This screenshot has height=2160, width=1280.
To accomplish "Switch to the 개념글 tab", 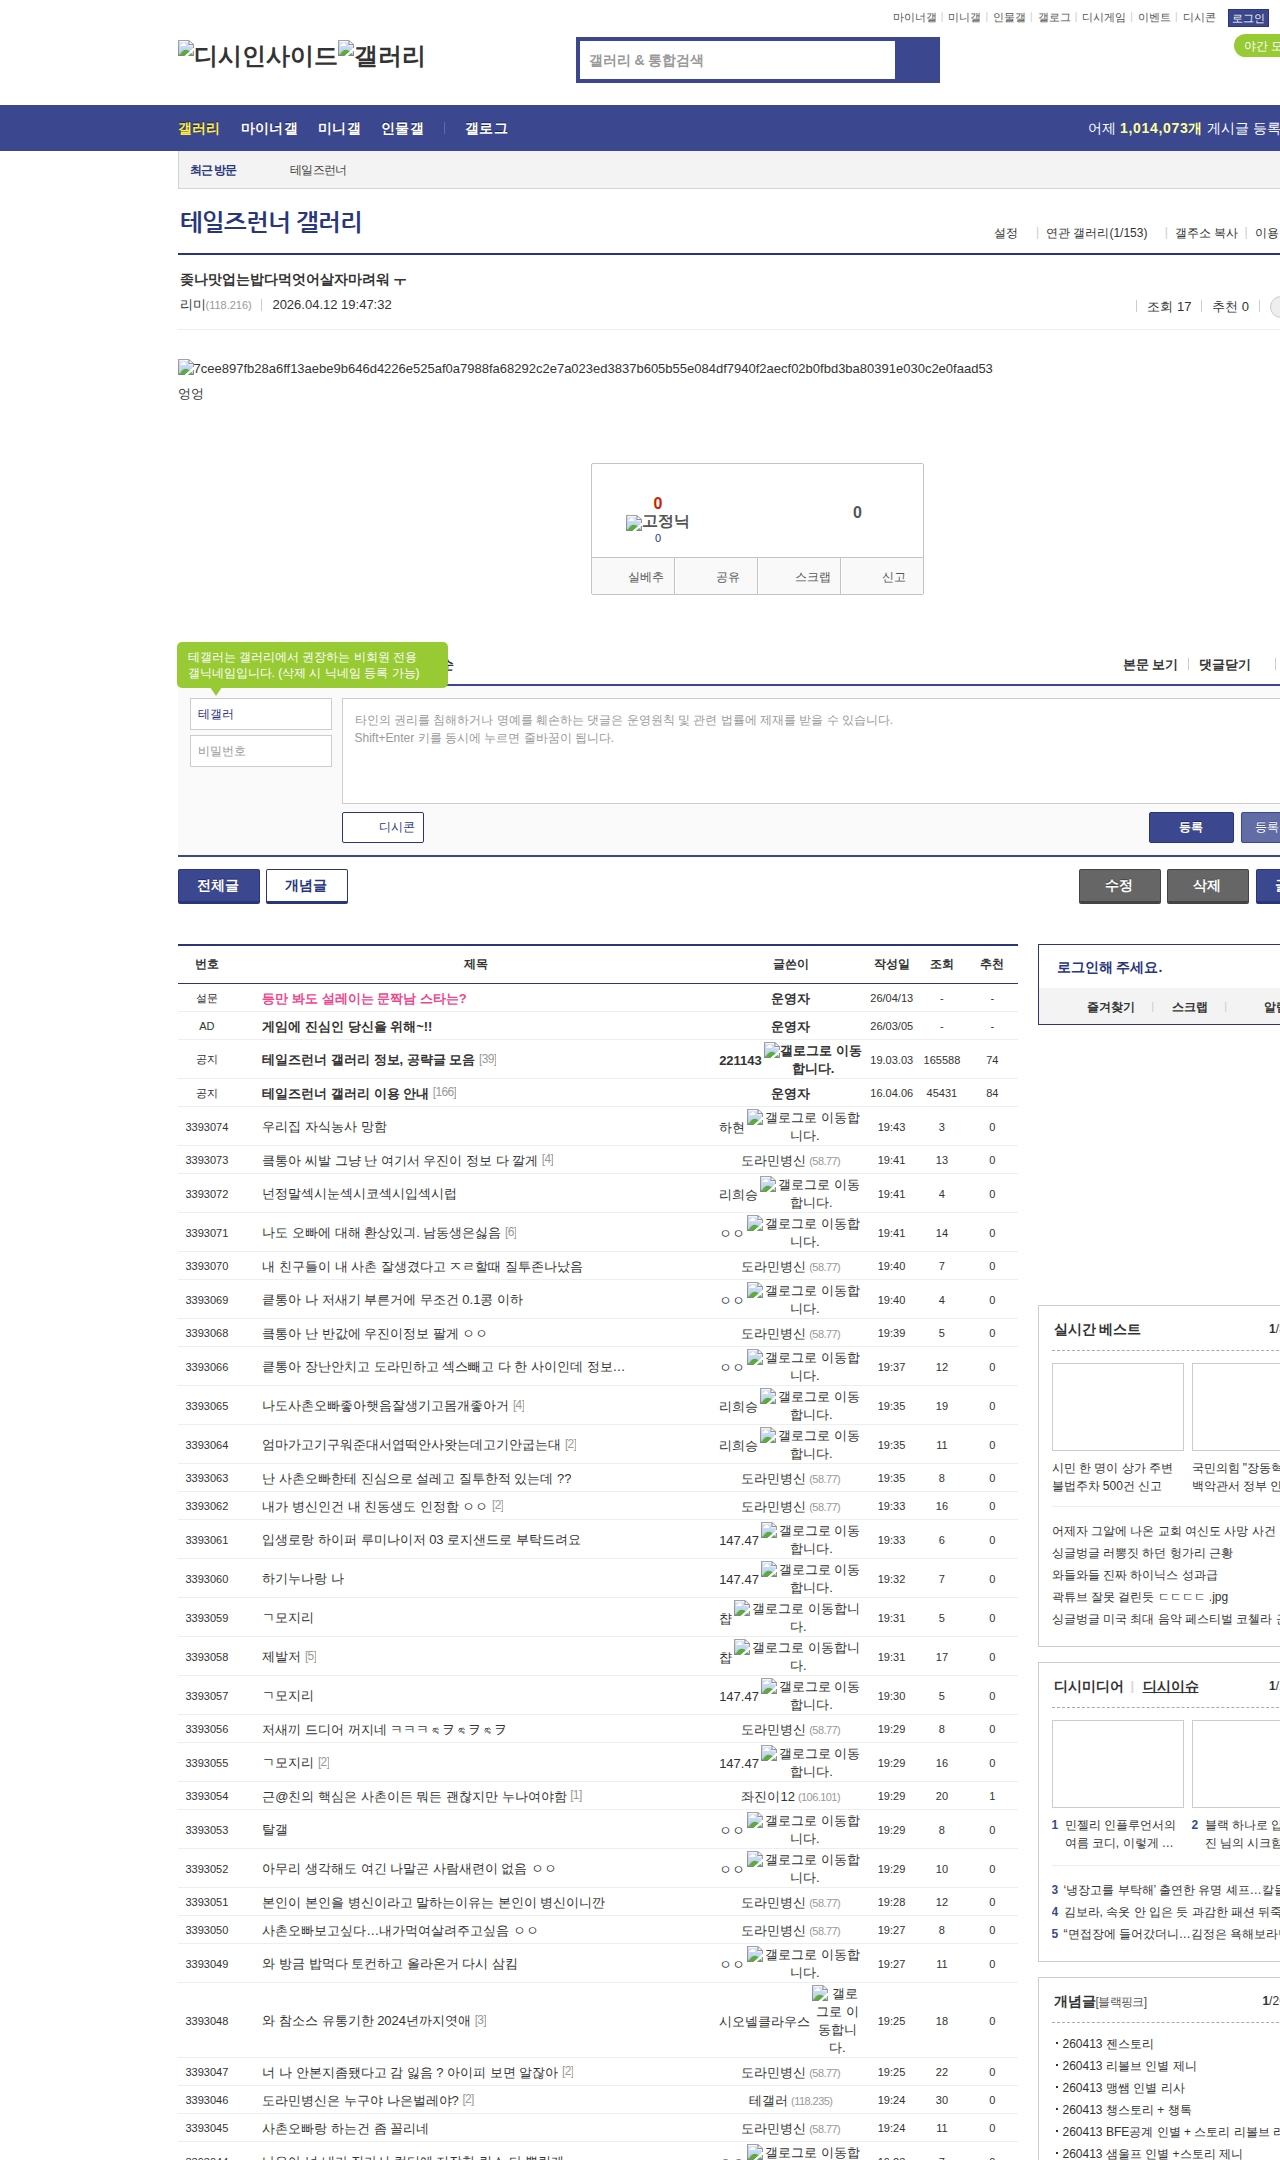I will click(306, 886).
